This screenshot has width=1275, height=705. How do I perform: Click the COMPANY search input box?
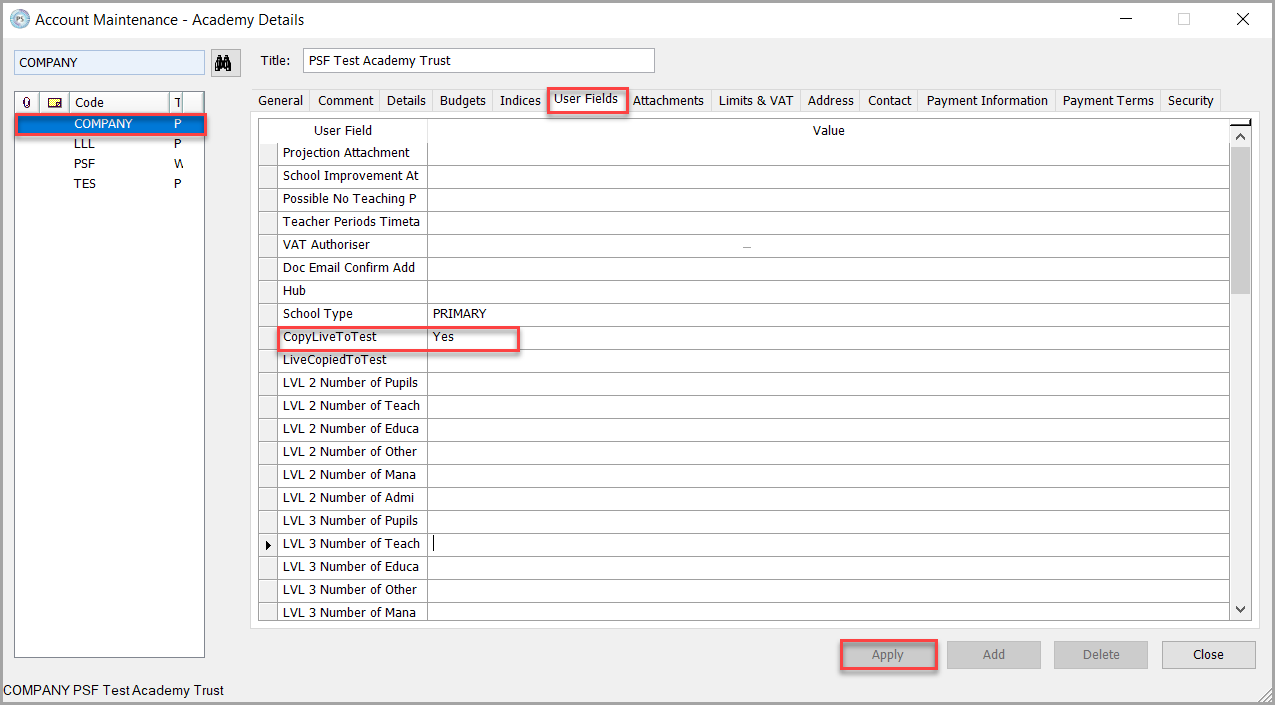point(109,63)
